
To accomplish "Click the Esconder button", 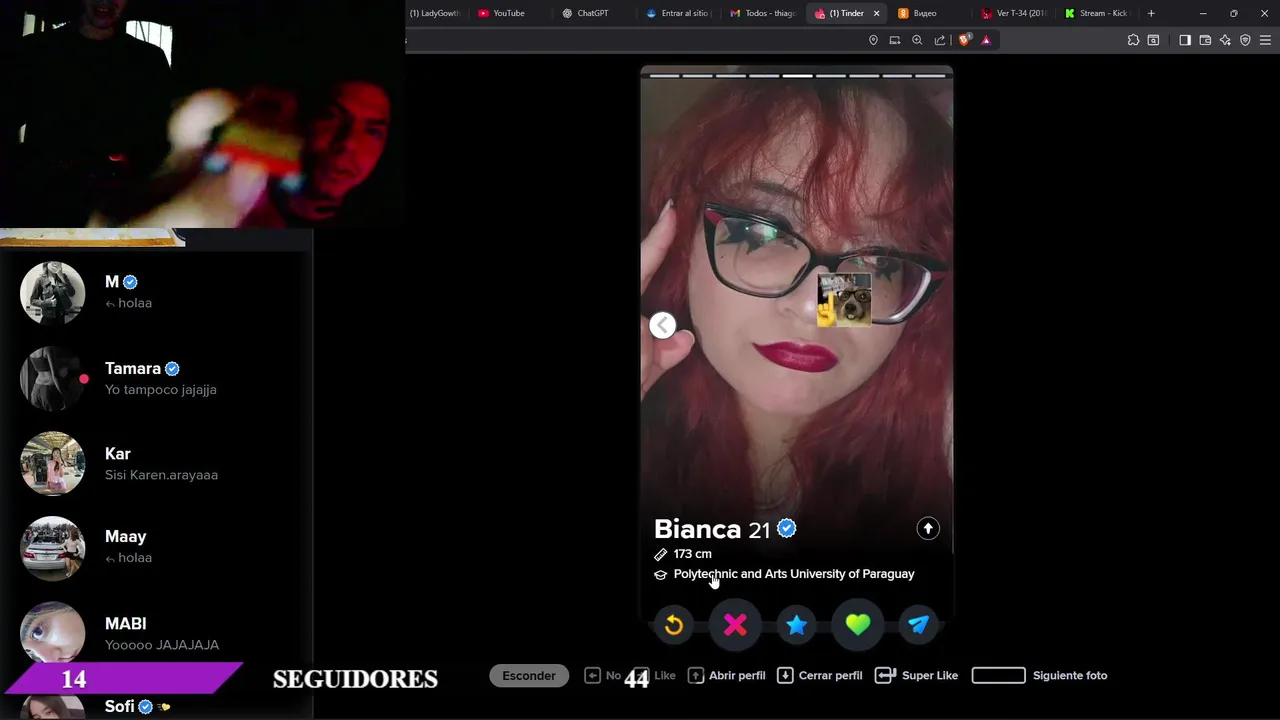I will pyautogui.click(x=529, y=676).
